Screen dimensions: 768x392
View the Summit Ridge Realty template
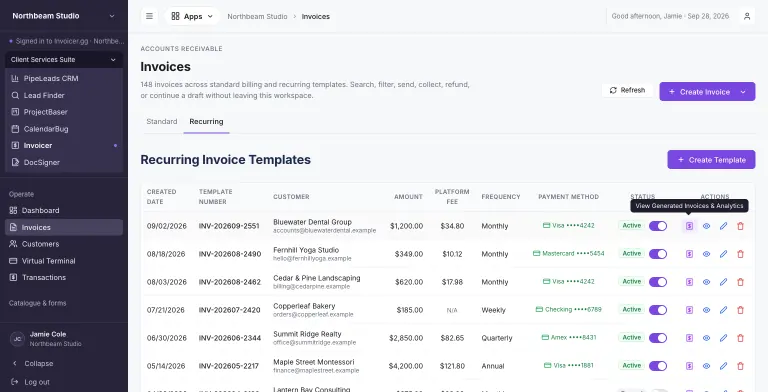coord(706,338)
